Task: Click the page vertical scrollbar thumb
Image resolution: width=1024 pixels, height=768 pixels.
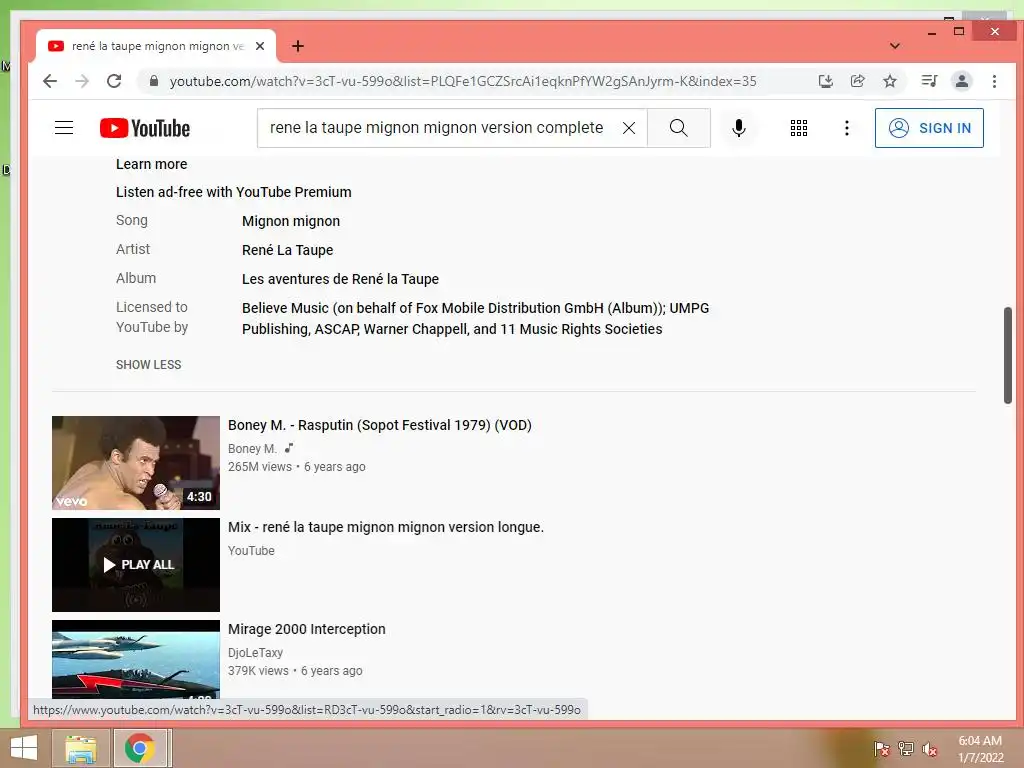Action: pos(1008,355)
